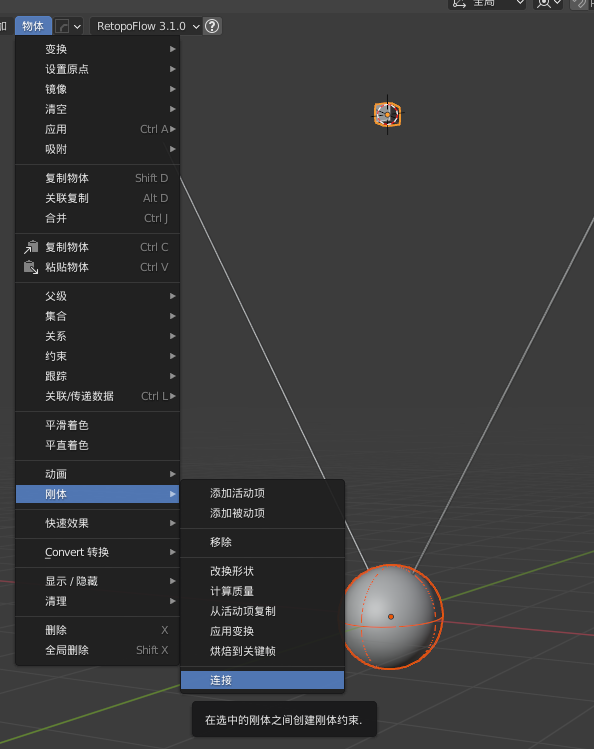Viewport: 594px width, 749px height.
Task: Choose 全局删除 Shift X
Action: pos(97,651)
